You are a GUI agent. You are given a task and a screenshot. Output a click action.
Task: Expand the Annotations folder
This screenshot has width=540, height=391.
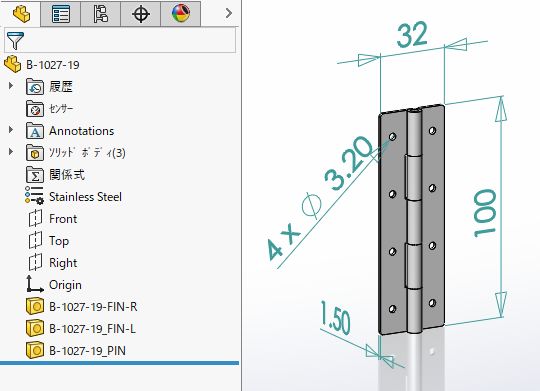coord(11,130)
